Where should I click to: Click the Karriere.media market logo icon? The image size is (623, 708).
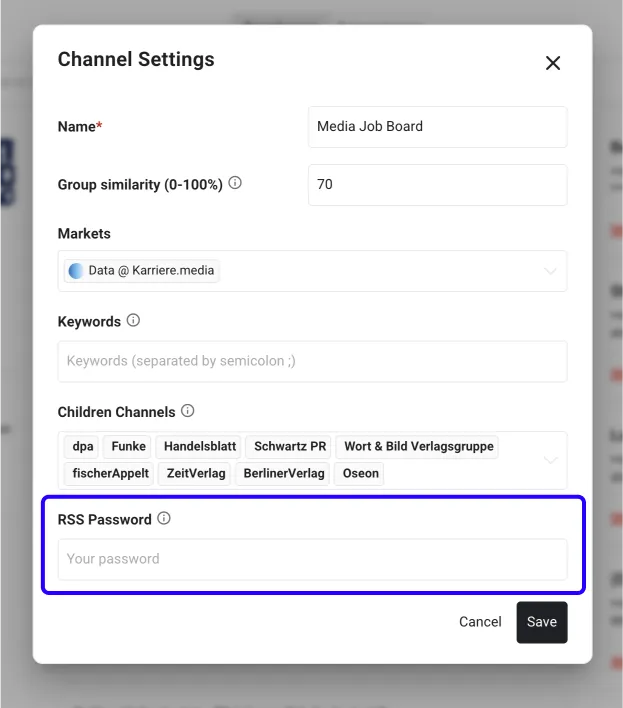point(76,270)
